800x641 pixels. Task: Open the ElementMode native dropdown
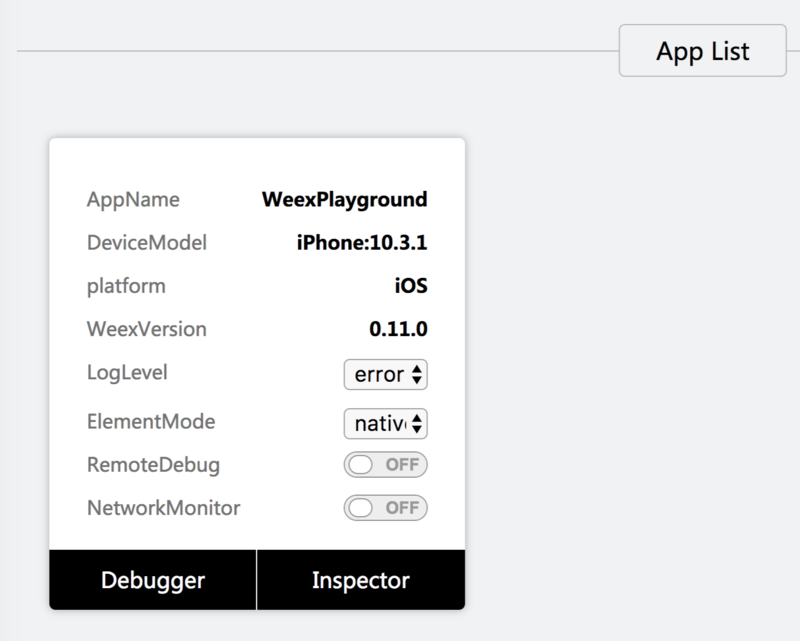pyautogui.click(x=386, y=424)
